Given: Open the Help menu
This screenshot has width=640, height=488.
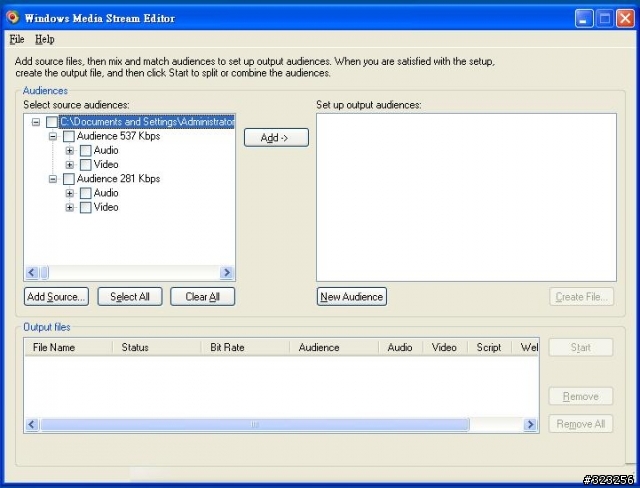Looking at the screenshot, I should [x=44, y=39].
